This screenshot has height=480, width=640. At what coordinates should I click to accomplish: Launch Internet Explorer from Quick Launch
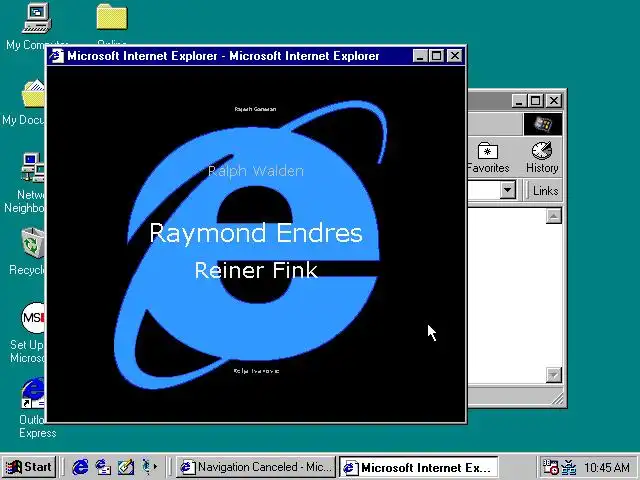(x=80, y=467)
